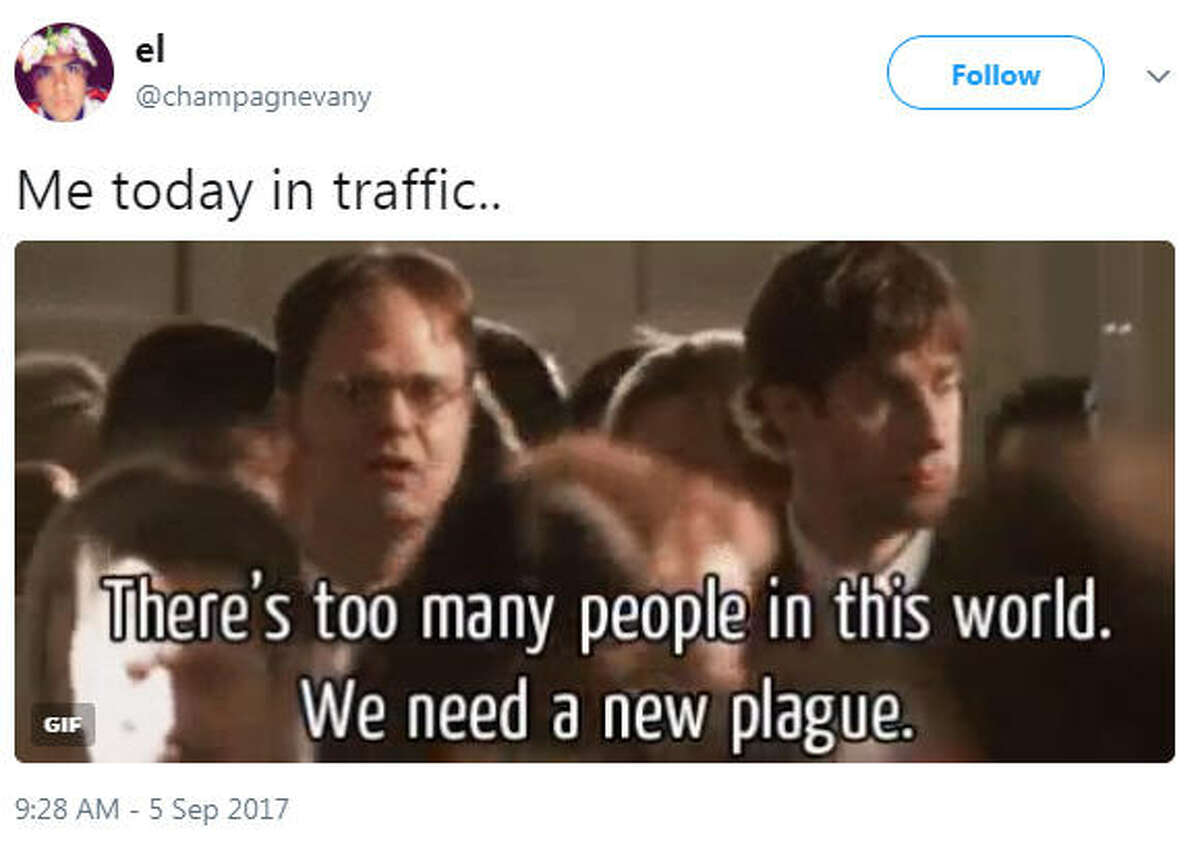This screenshot has height=844, width=1200.
Task: Click the man wearing glasses in the GIF
Action: pos(380,420)
